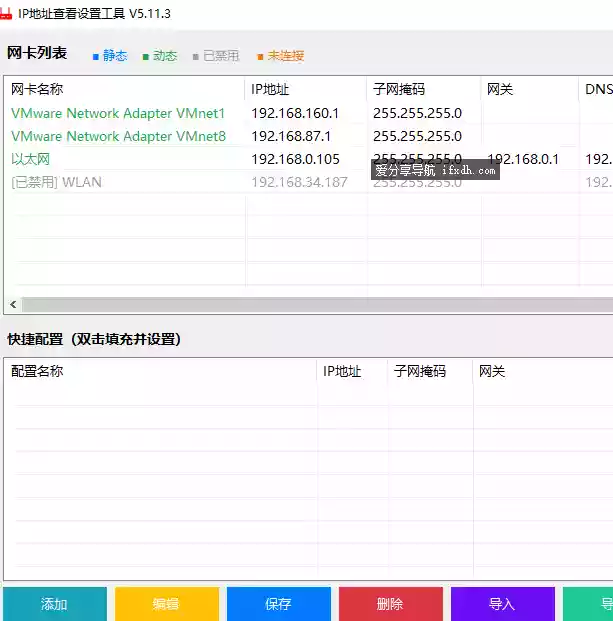Click IP address 192.168.160.1
613x621 pixels.
(295, 113)
